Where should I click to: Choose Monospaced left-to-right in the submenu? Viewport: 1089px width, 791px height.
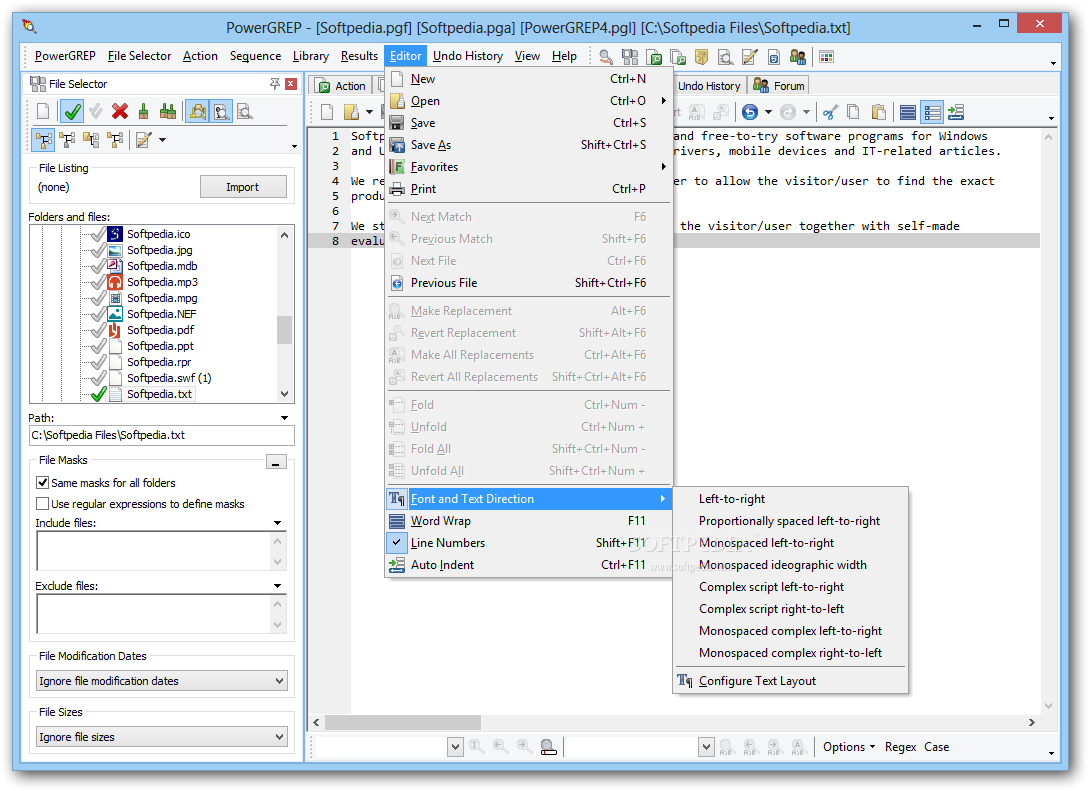(791, 543)
